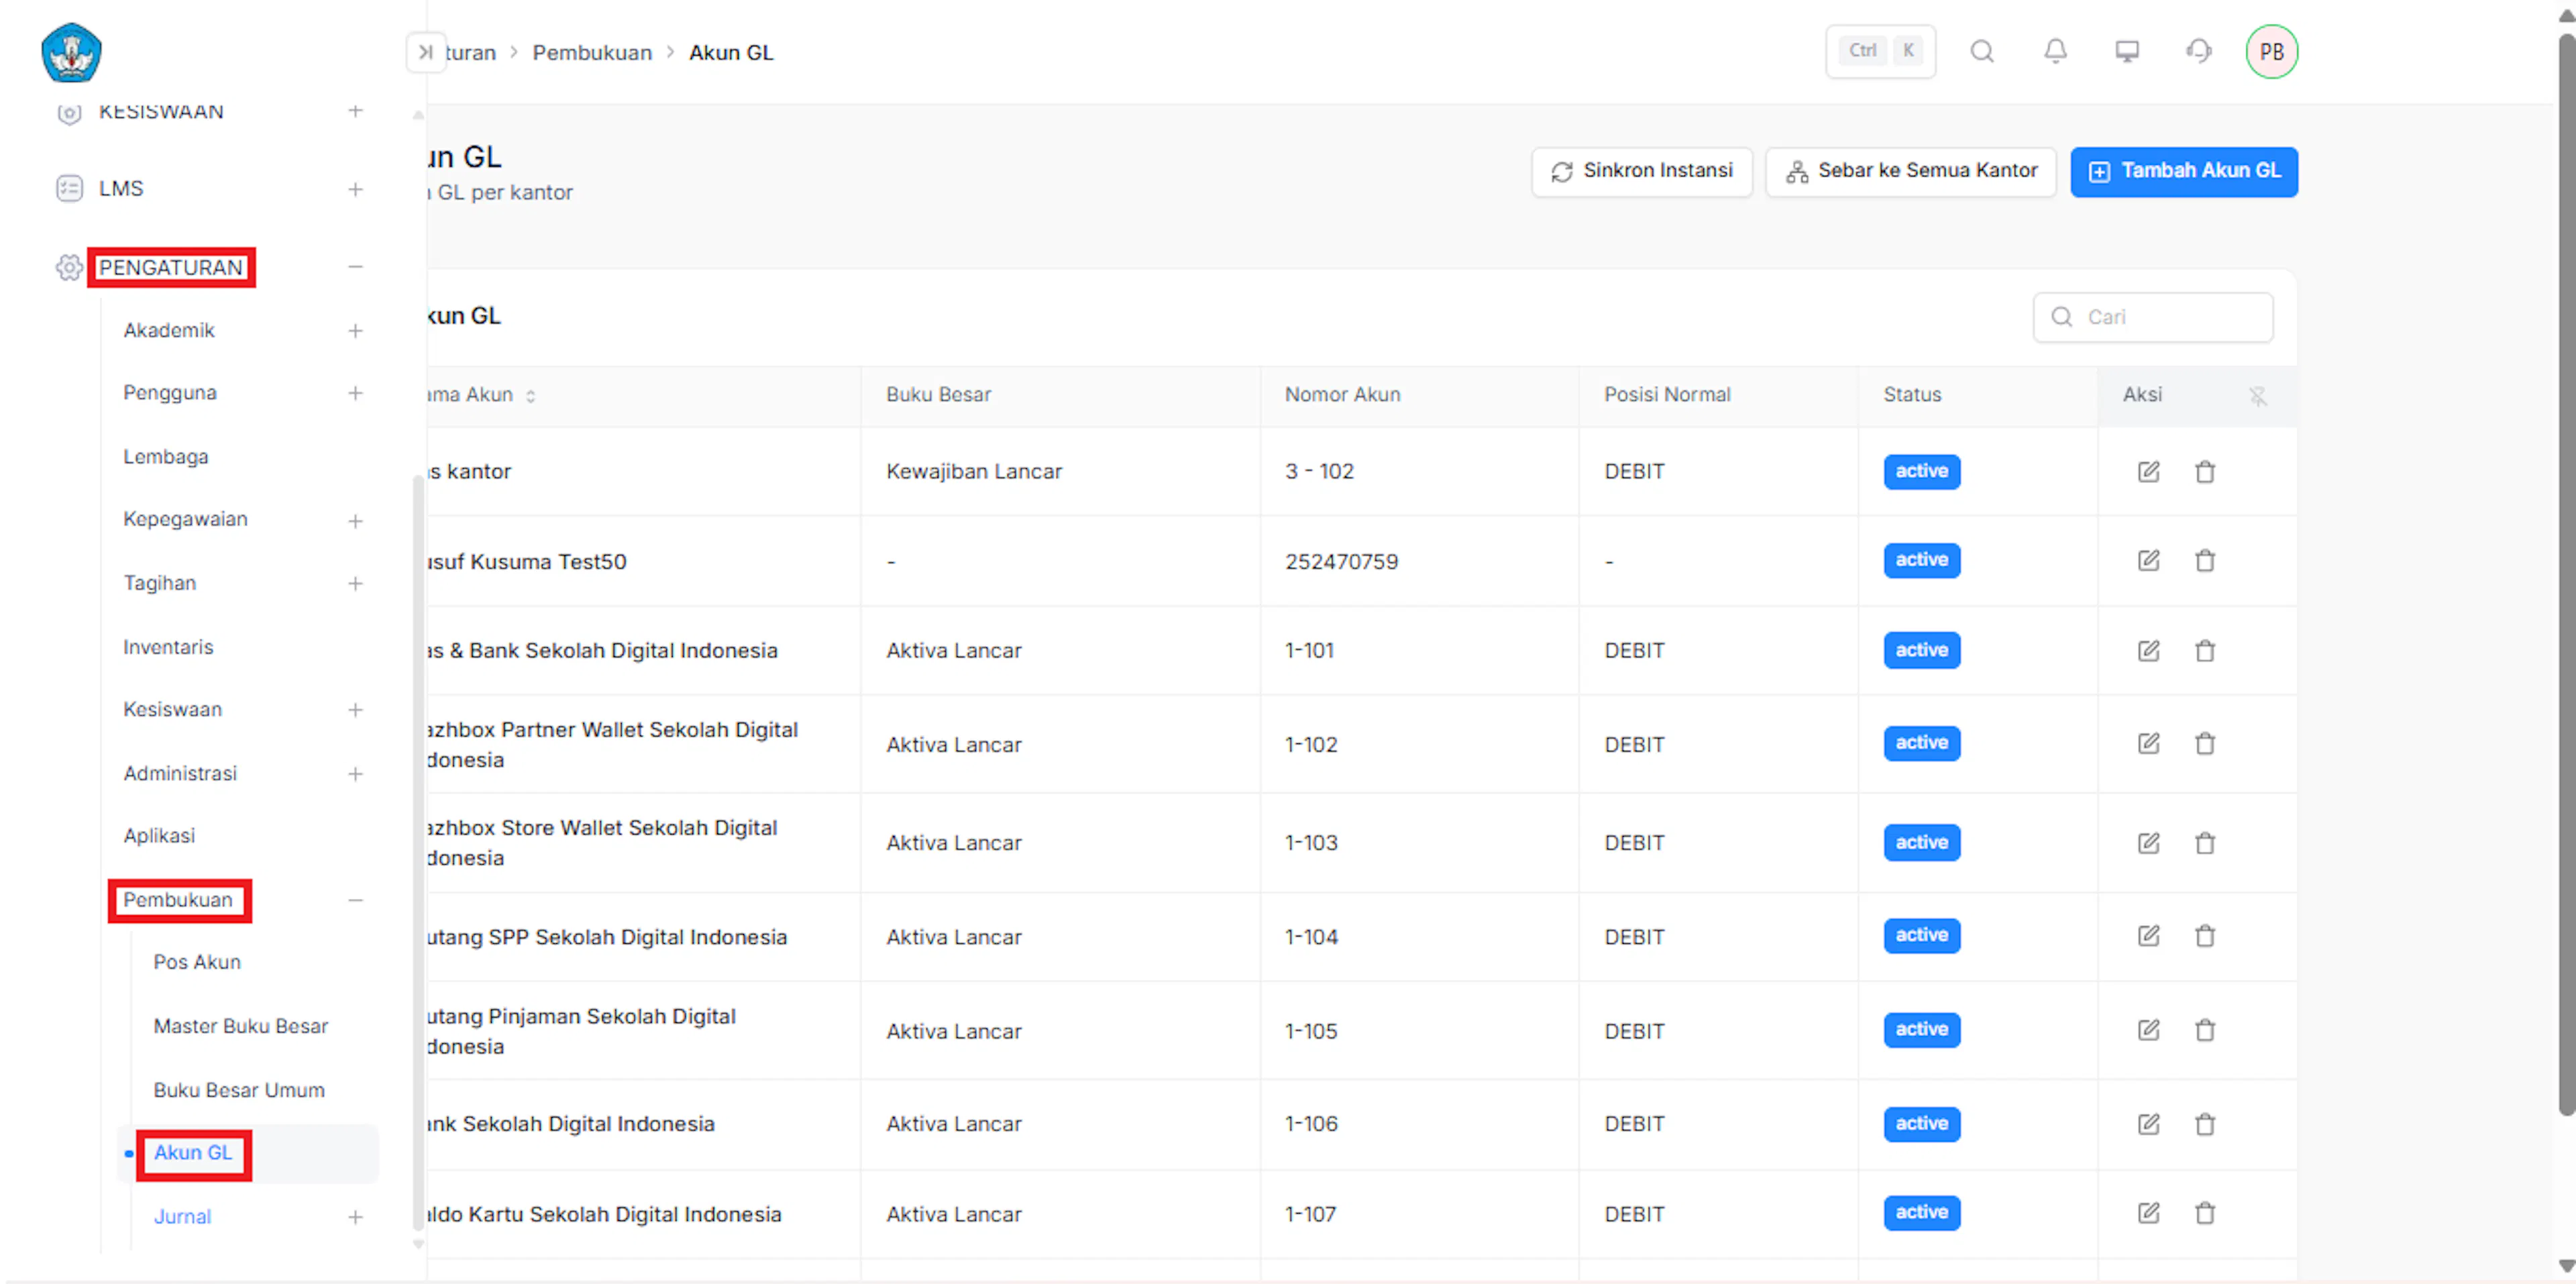Delete the 1-105 account row
Viewport: 2576px width, 1284px height.
(x=2205, y=1030)
